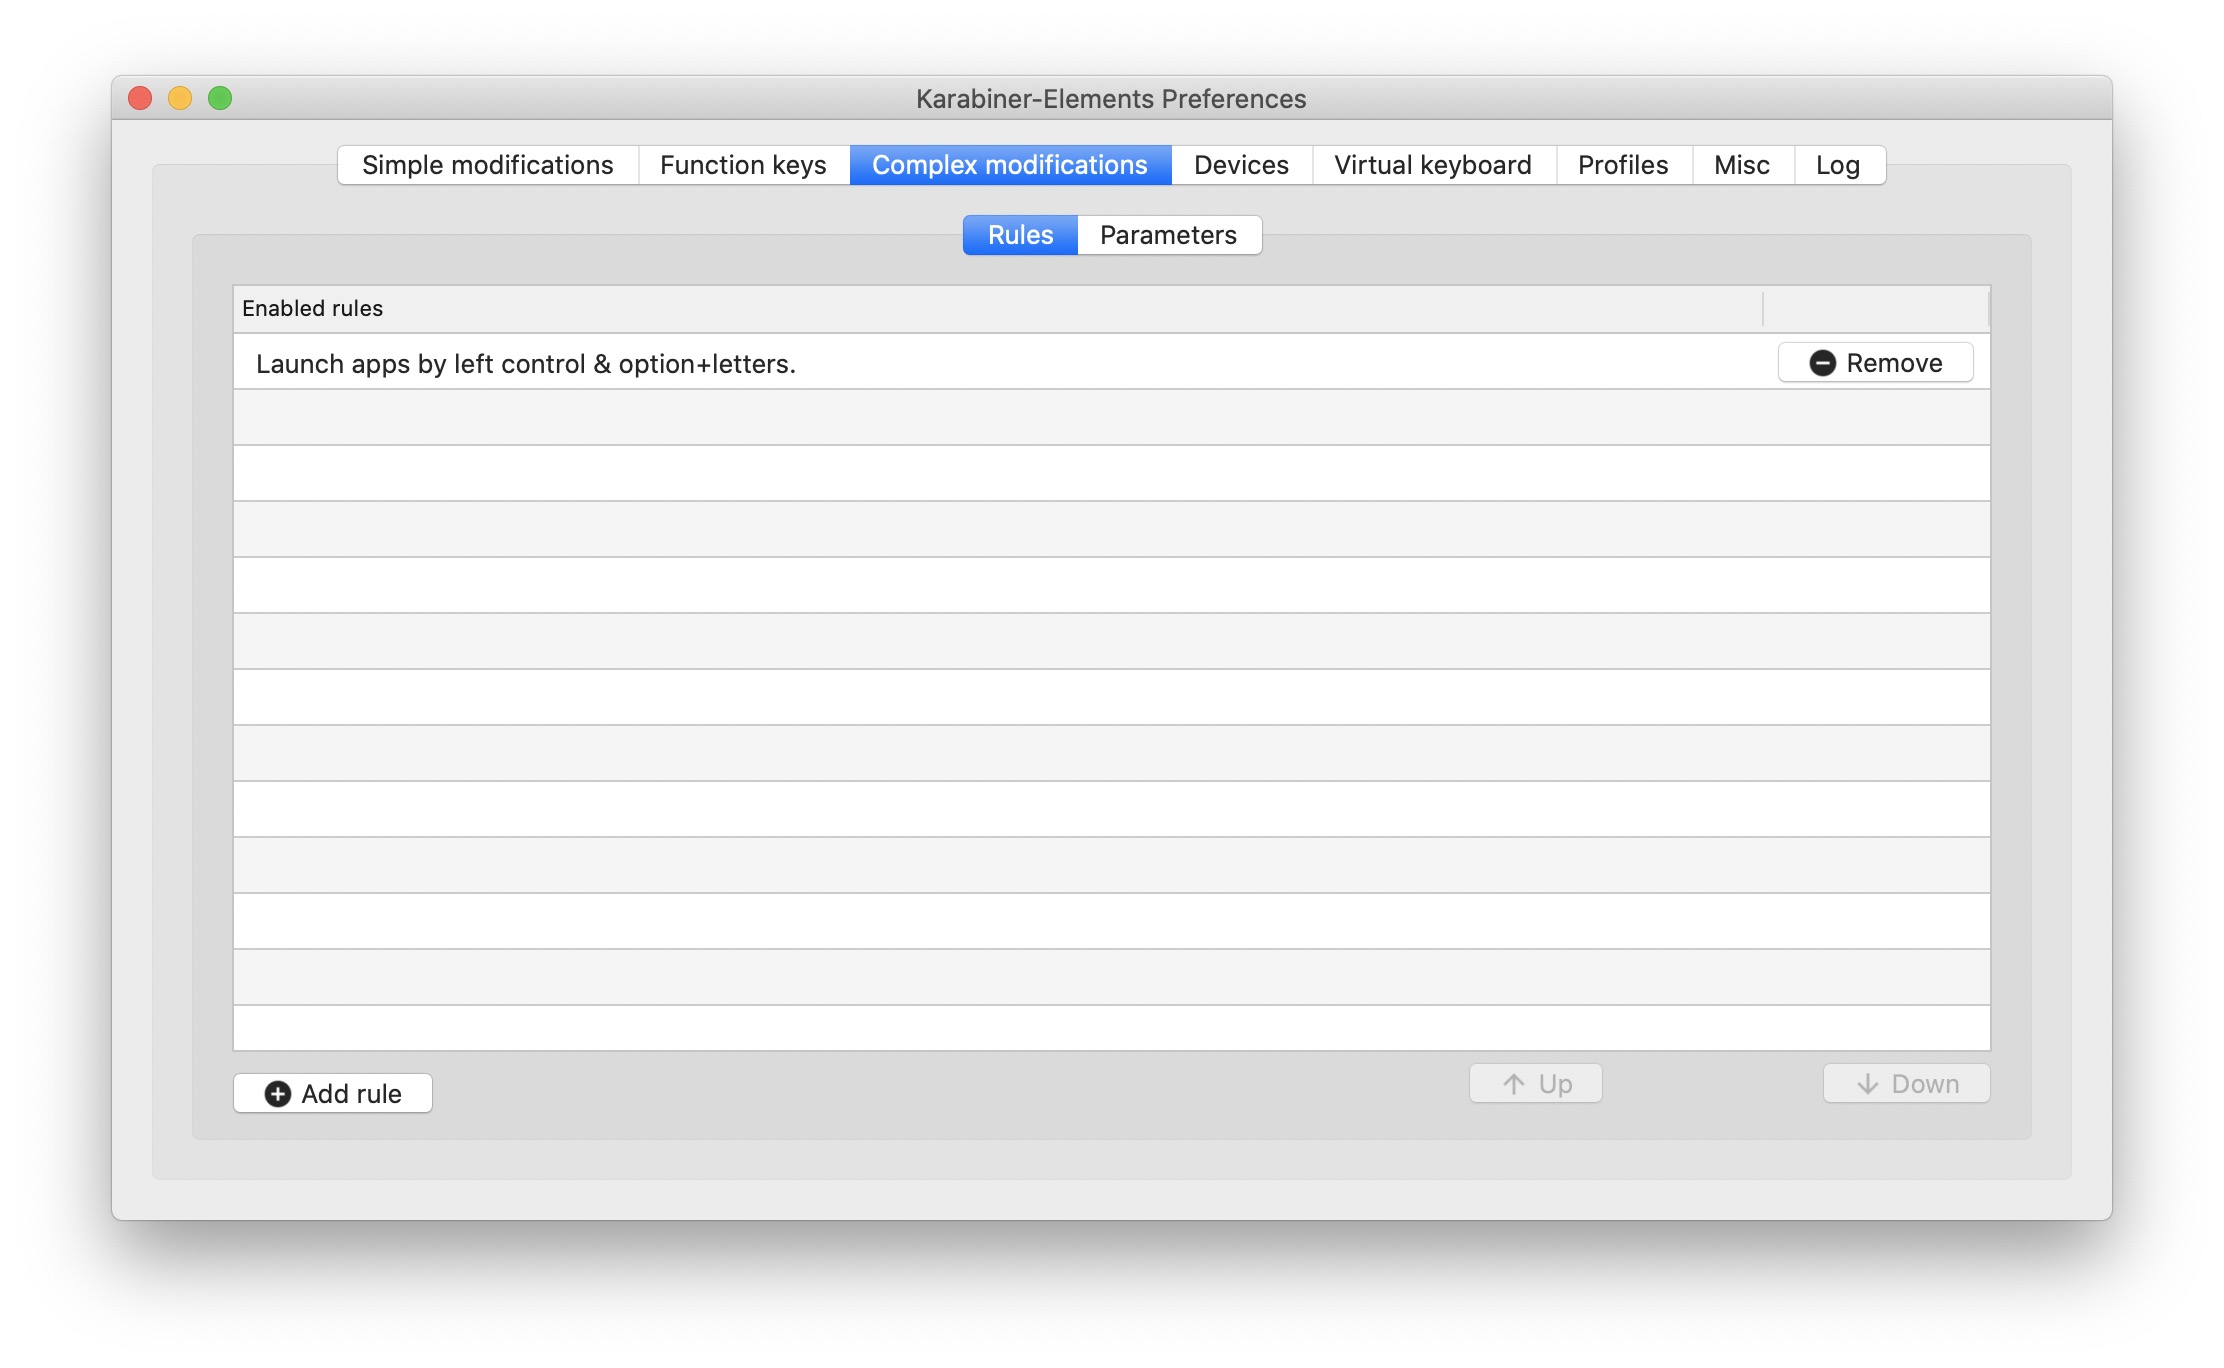2224x1368 pixels.
Task: Click the minus icon on Remove button
Action: tap(1822, 363)
